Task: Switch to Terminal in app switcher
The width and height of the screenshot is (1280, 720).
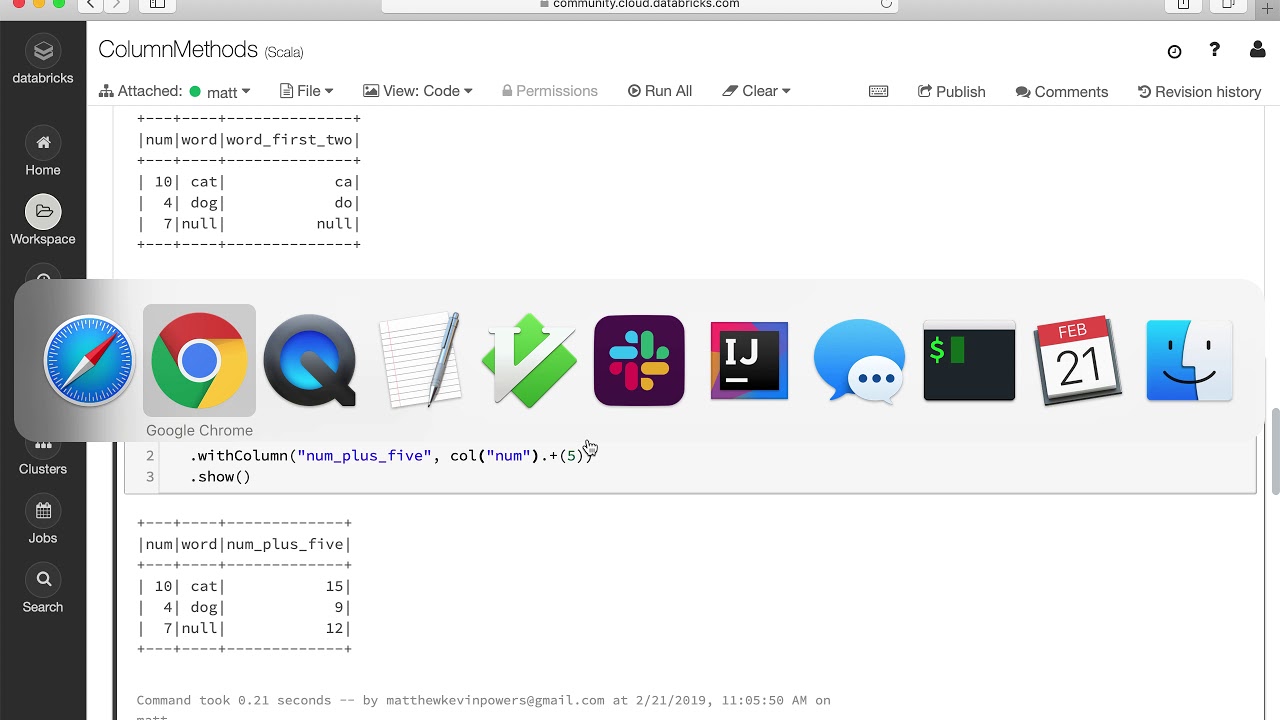Action: [x=969, y=361]
